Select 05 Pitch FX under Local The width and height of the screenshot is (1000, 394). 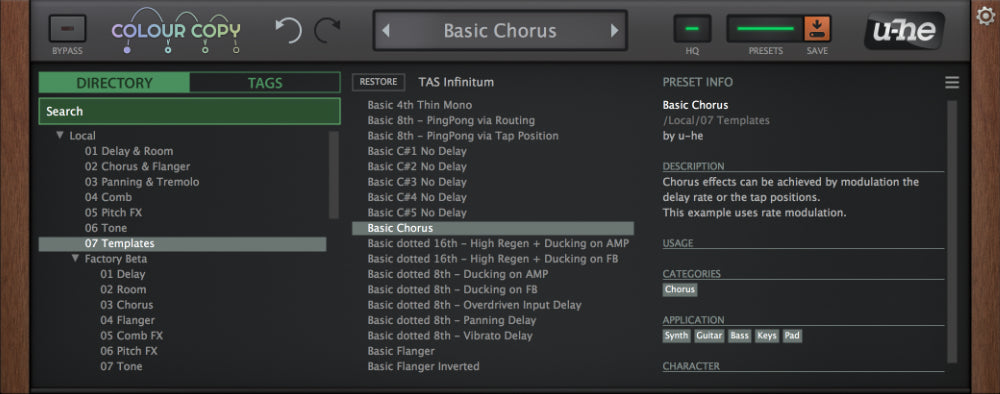(114, 212)
